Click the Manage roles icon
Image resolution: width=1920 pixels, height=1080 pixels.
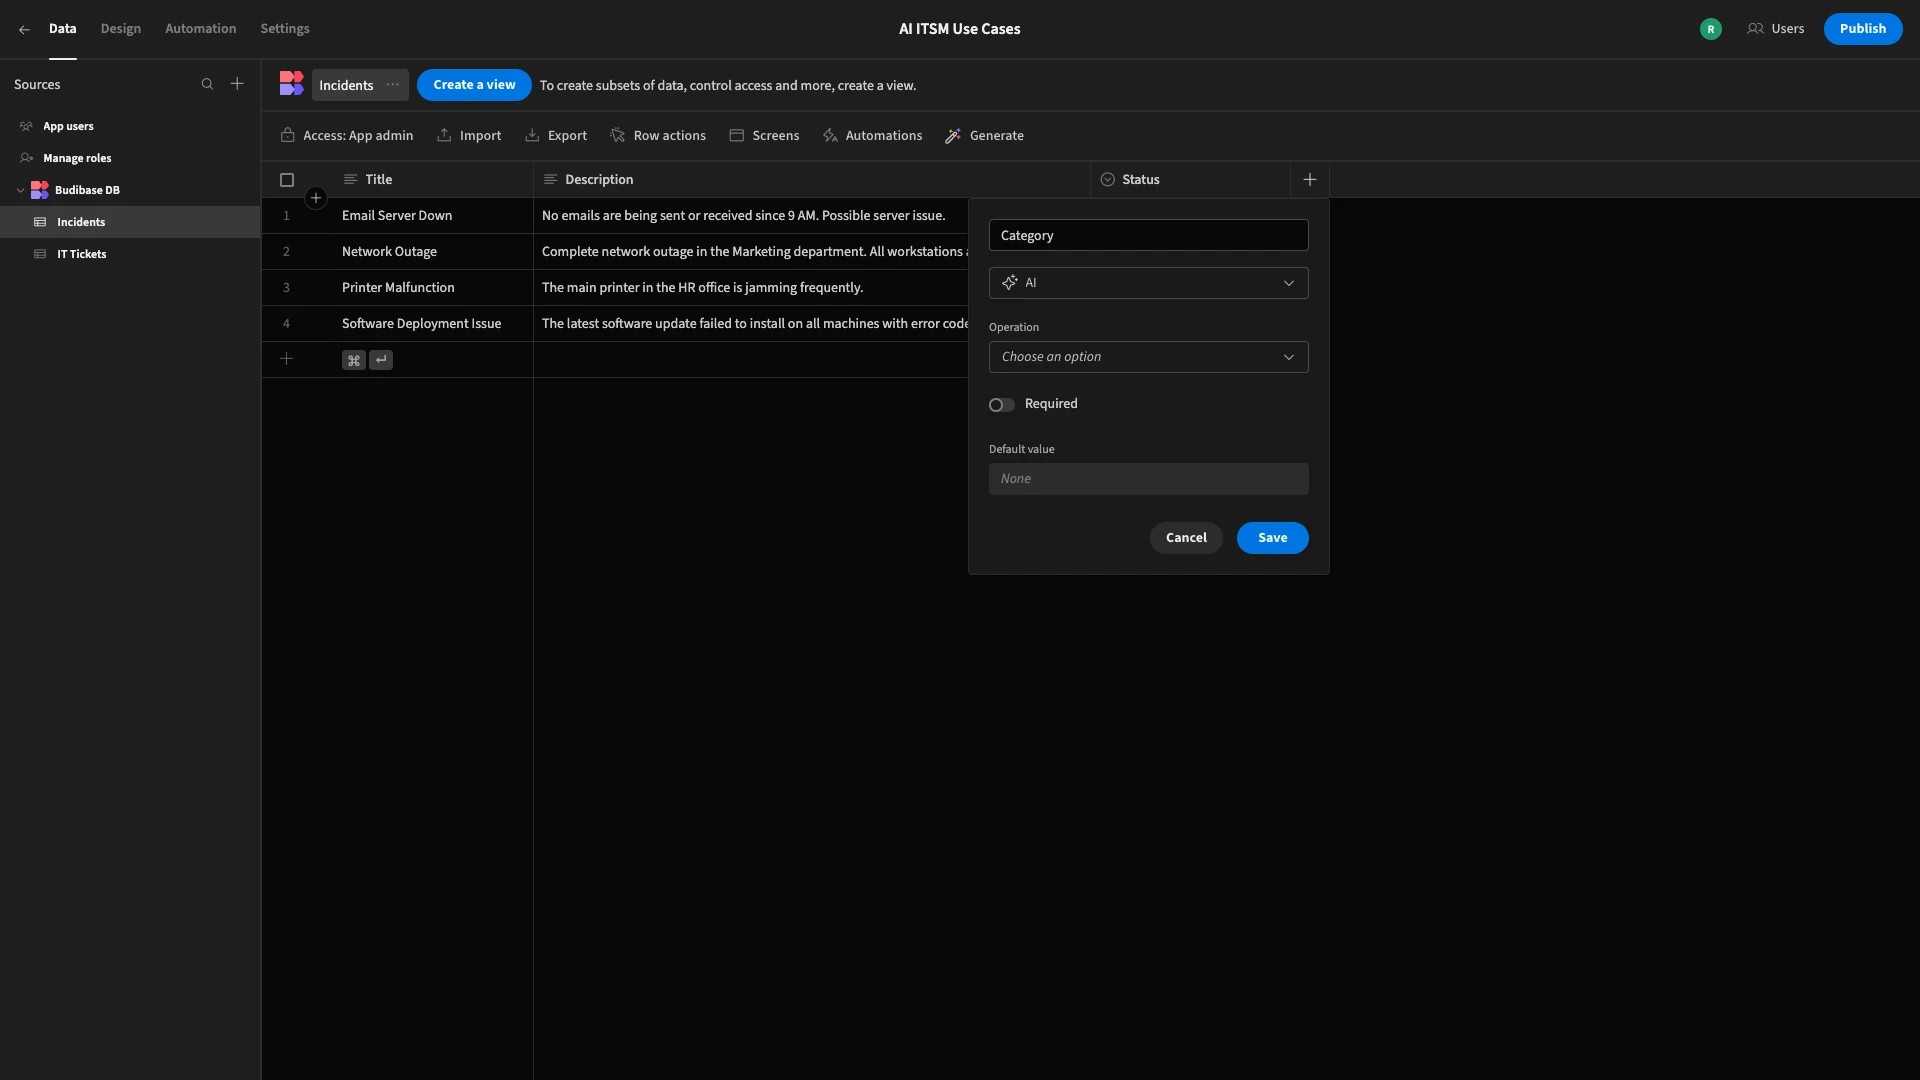click(27, 158)
